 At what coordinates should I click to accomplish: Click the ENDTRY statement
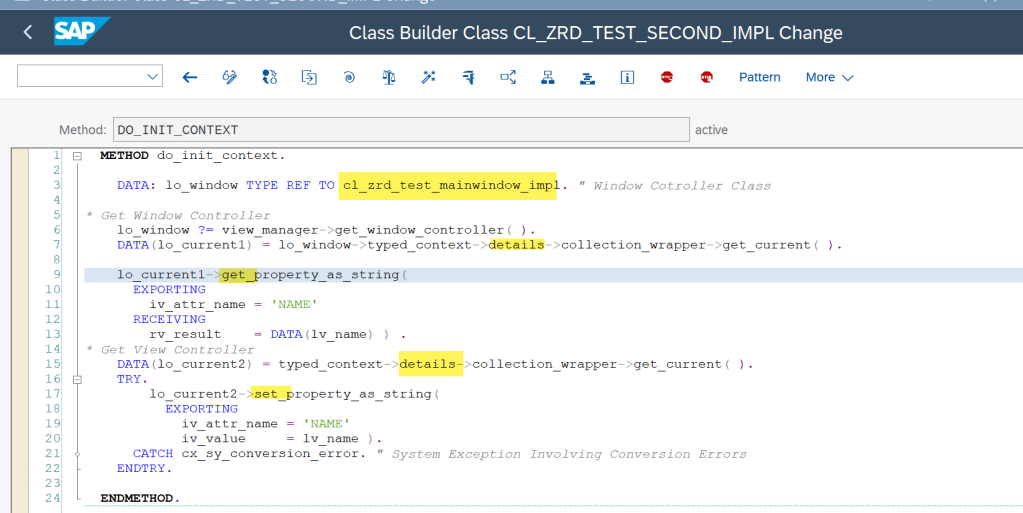[x=144, y=468]
